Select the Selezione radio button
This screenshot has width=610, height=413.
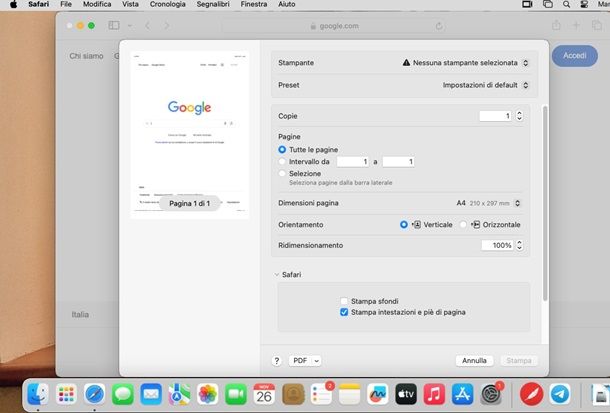[x=282, y=173]
